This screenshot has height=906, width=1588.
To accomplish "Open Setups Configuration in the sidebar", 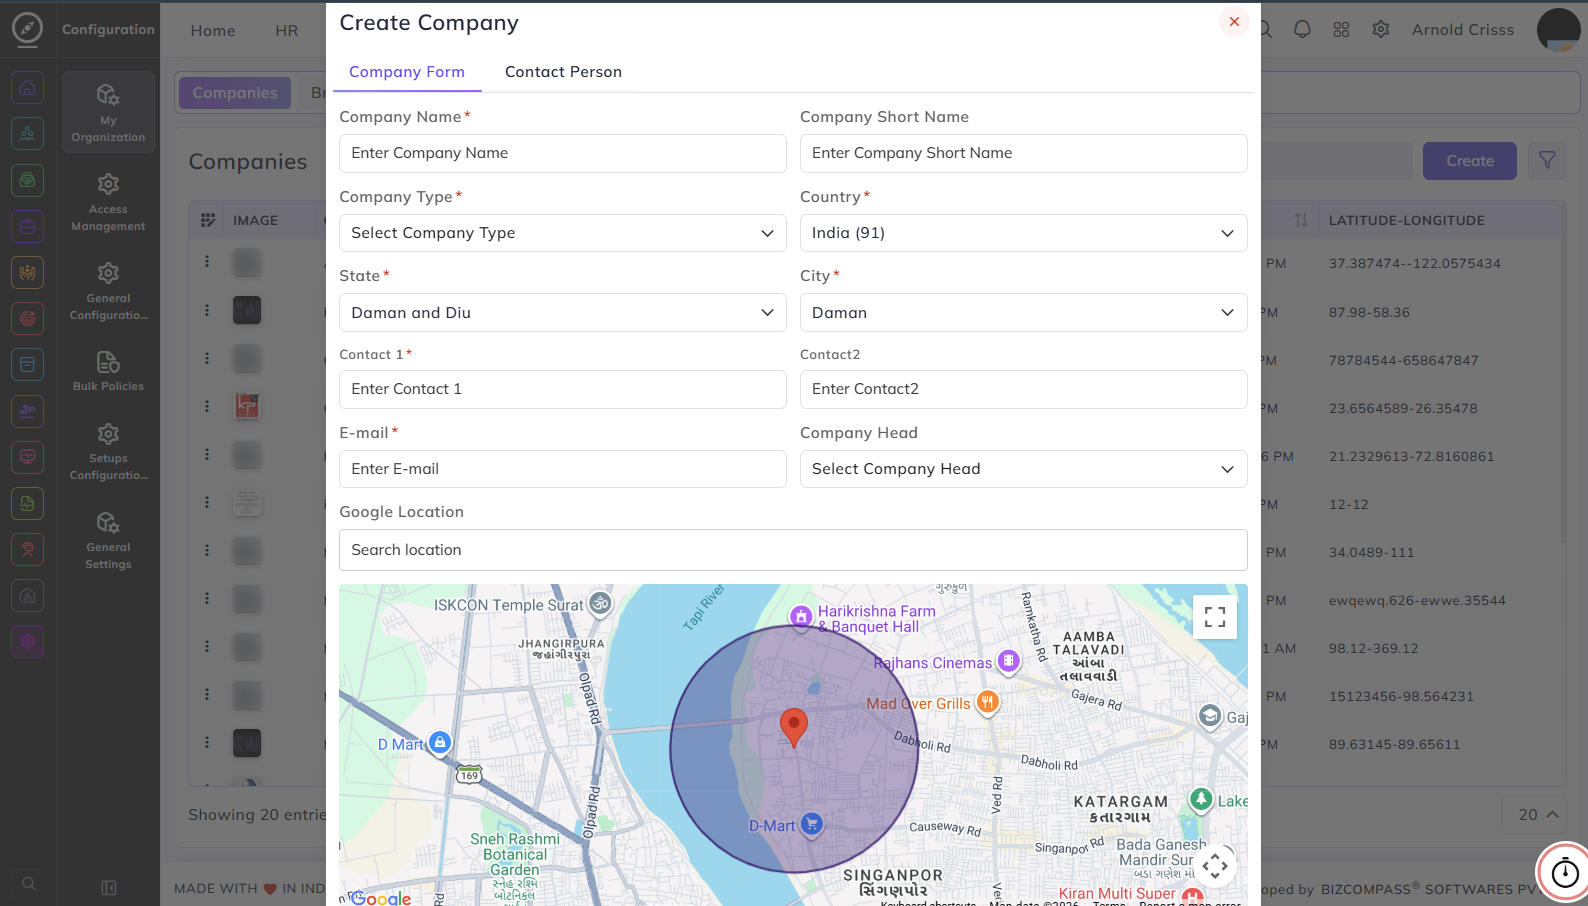I will (x=108, y=451).
